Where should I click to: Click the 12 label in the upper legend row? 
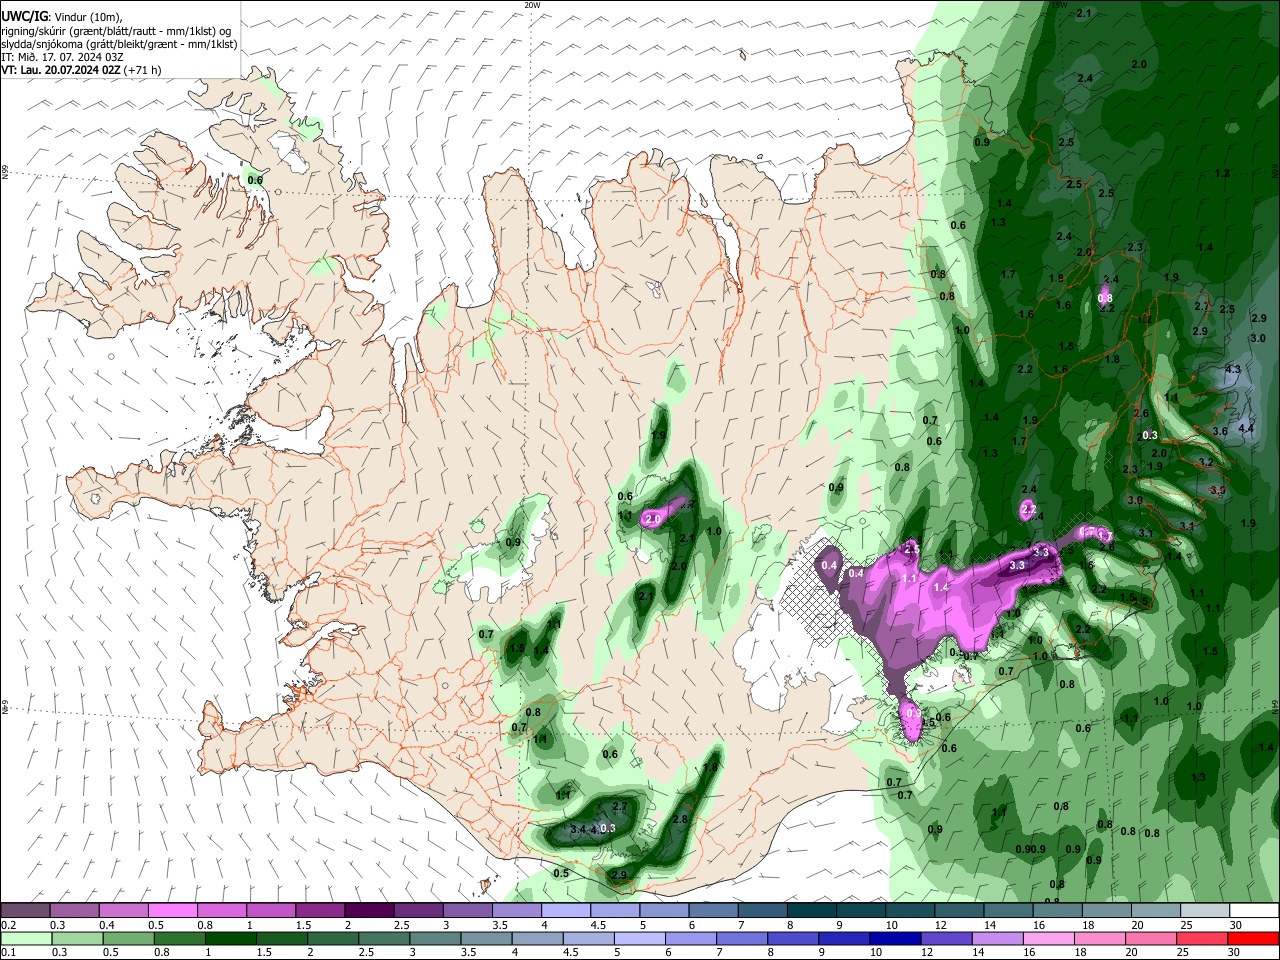click(x=941, y=925)
